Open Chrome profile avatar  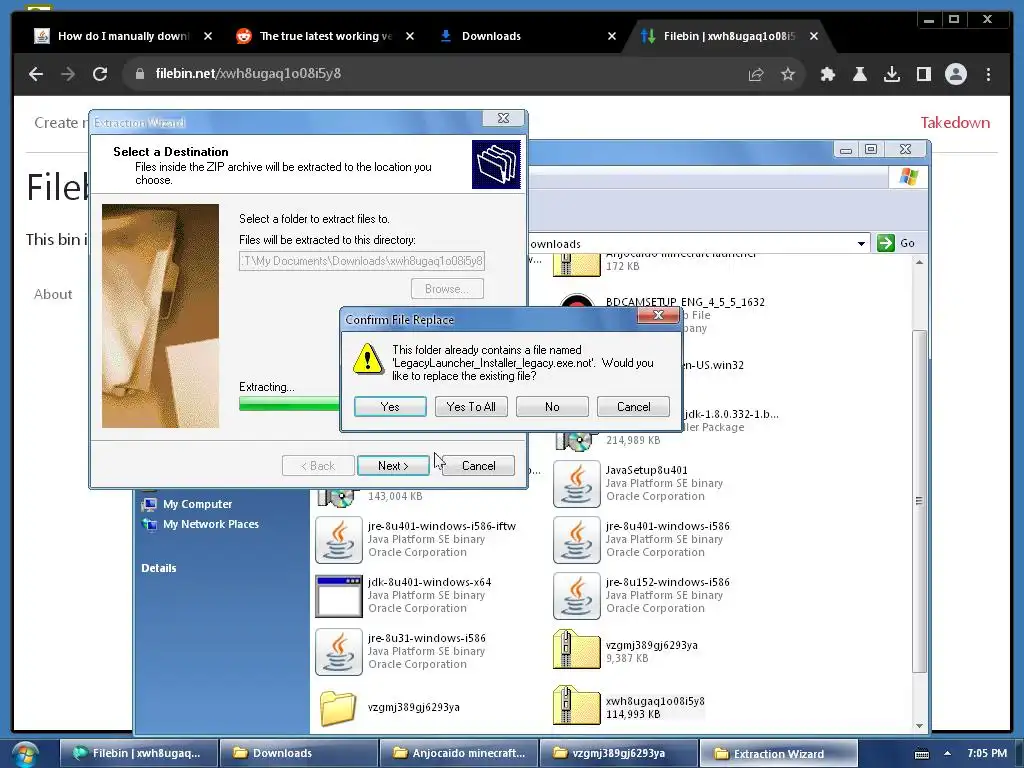955,74
